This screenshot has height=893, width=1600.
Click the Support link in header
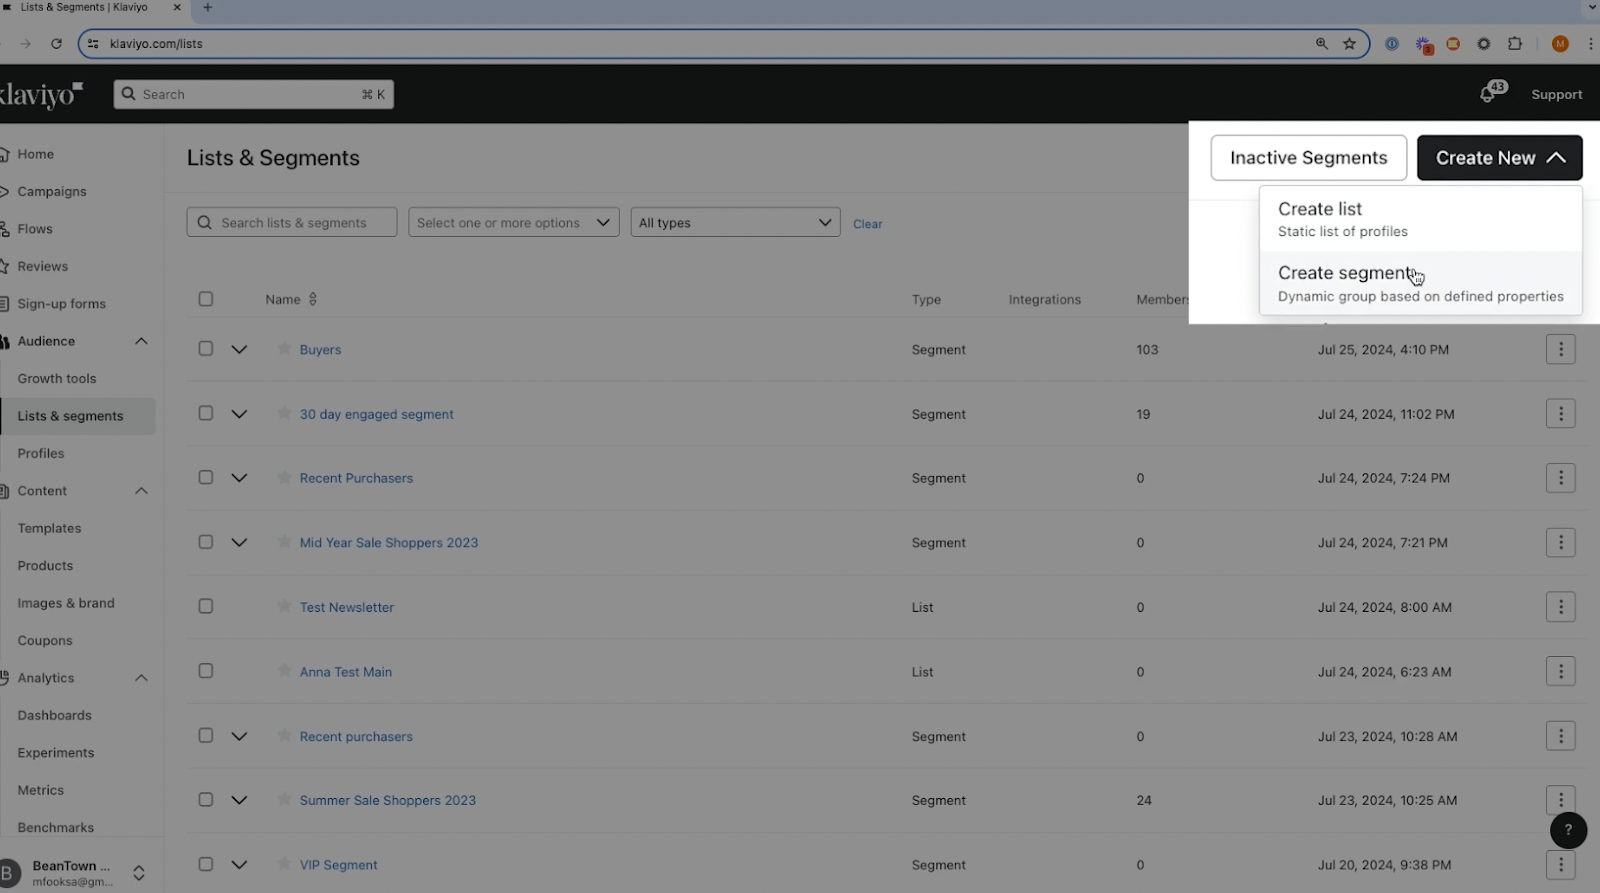pos(1556,94)
